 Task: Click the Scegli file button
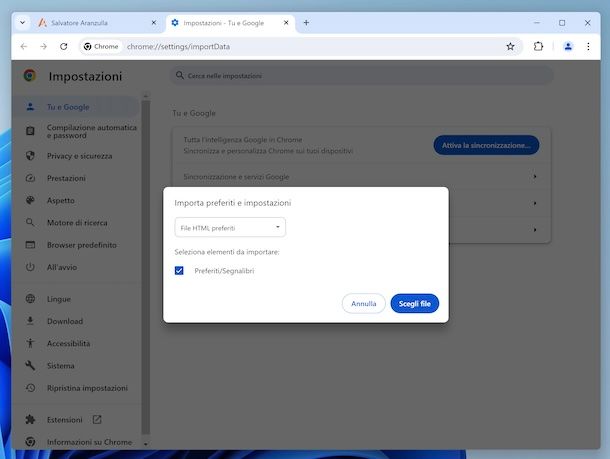415,303
